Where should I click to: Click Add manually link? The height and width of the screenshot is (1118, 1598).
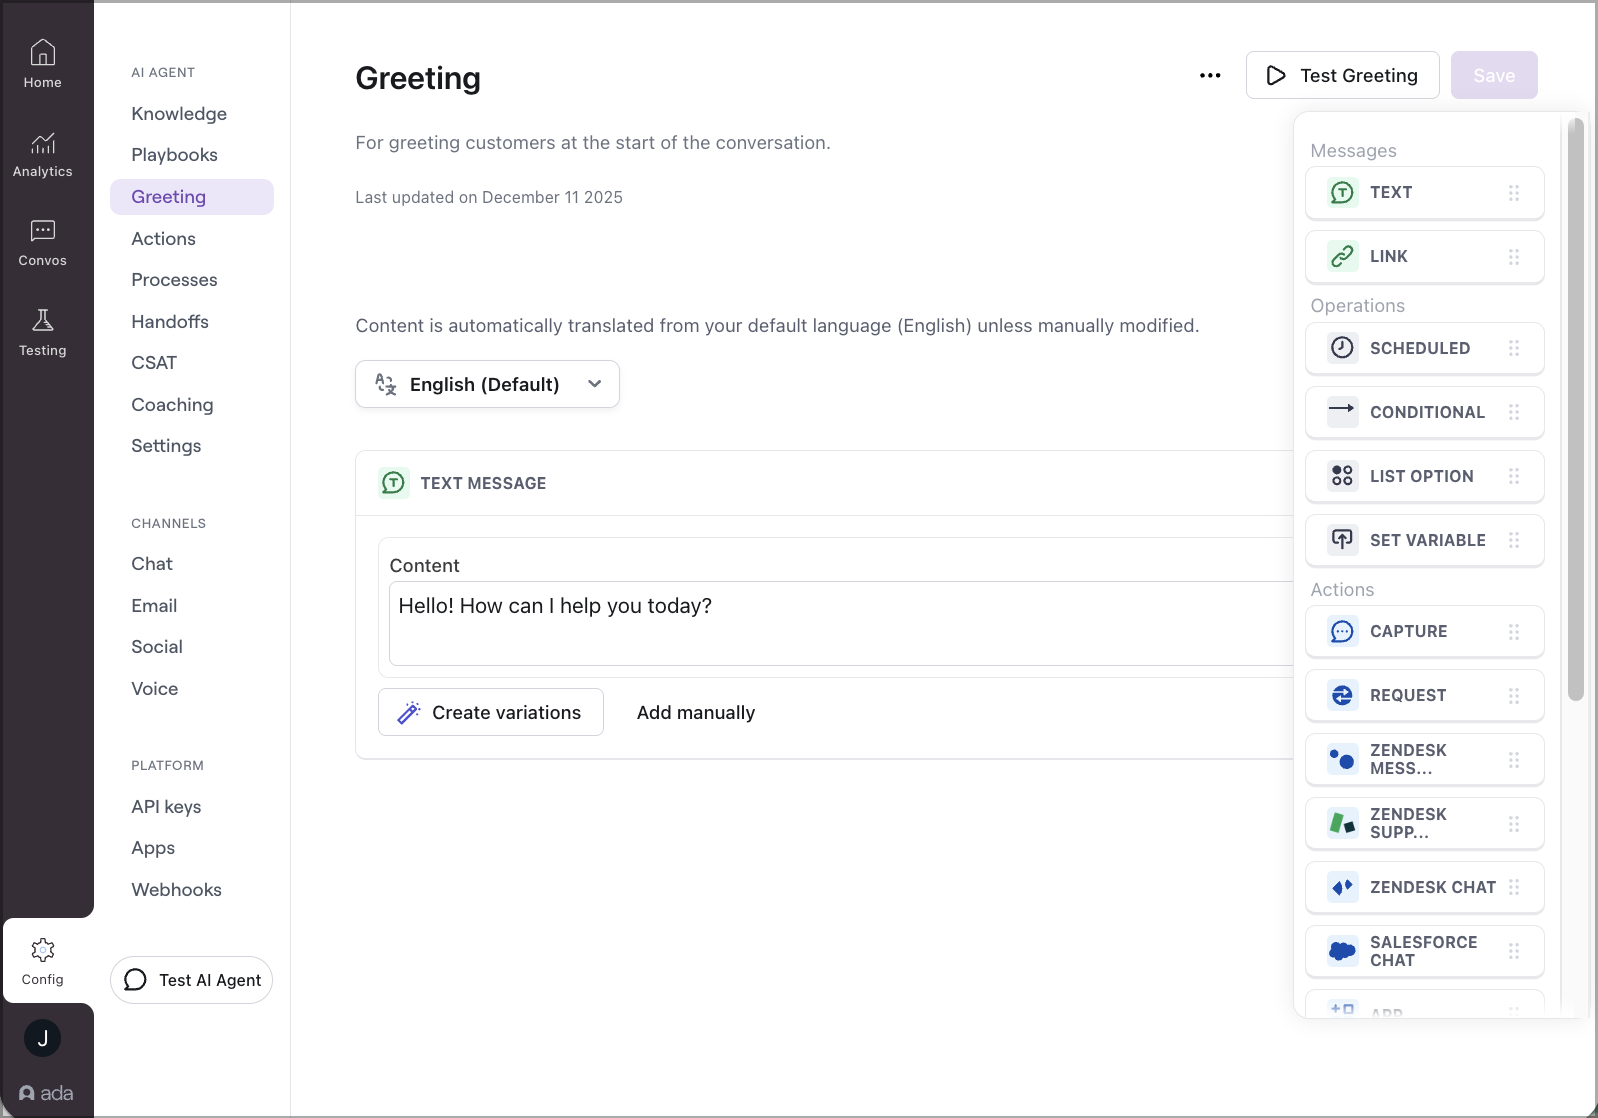696,712
